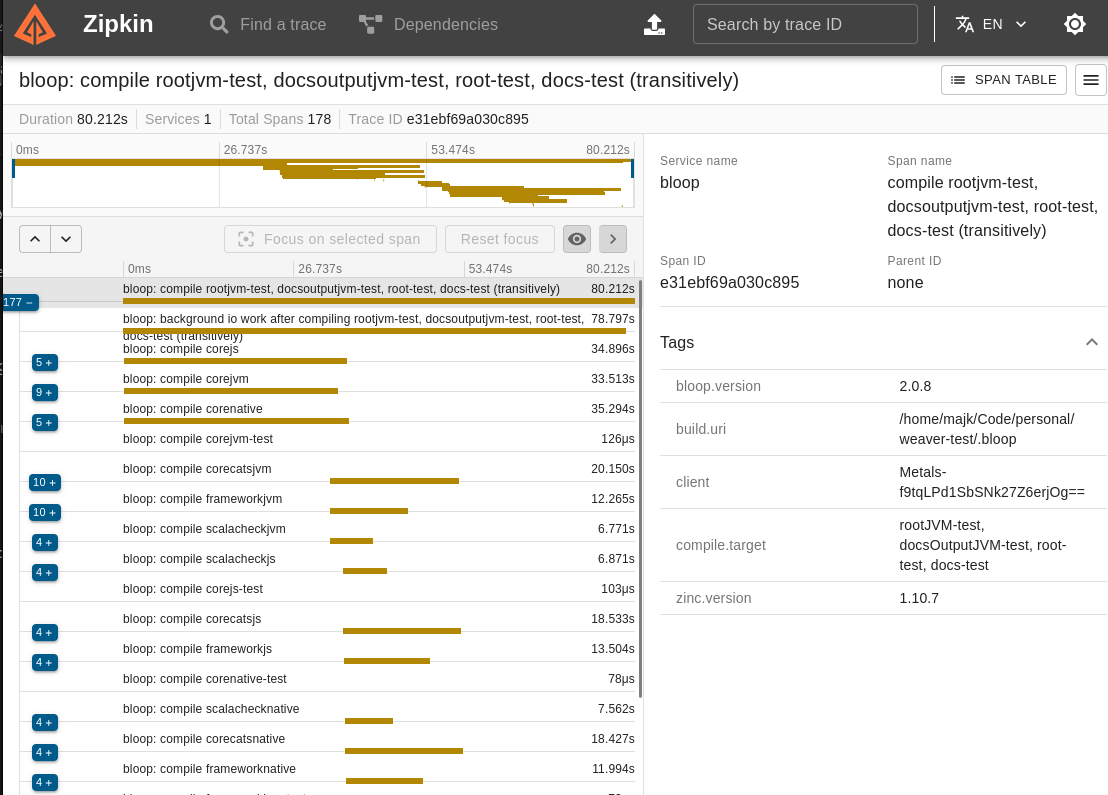Open the EN language dropdown
The image size is (1108, 795).
pyautogui.click(x=991, y=24)
